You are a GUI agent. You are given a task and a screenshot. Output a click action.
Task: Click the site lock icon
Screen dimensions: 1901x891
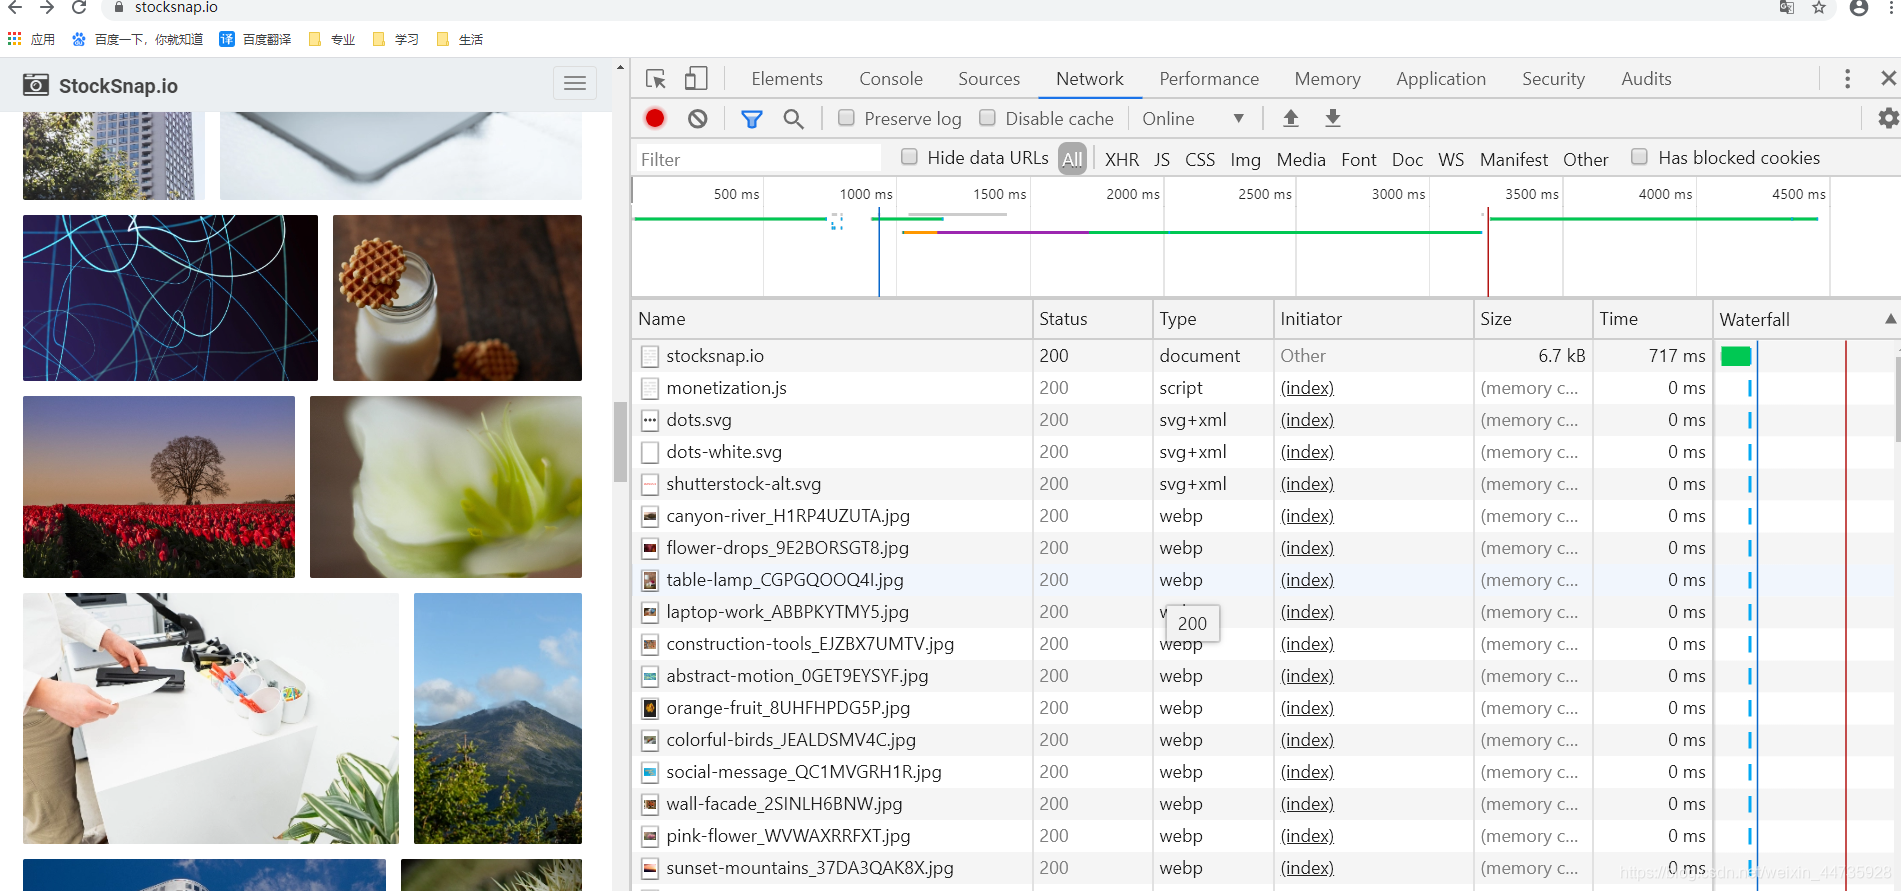tap(119, 7)
